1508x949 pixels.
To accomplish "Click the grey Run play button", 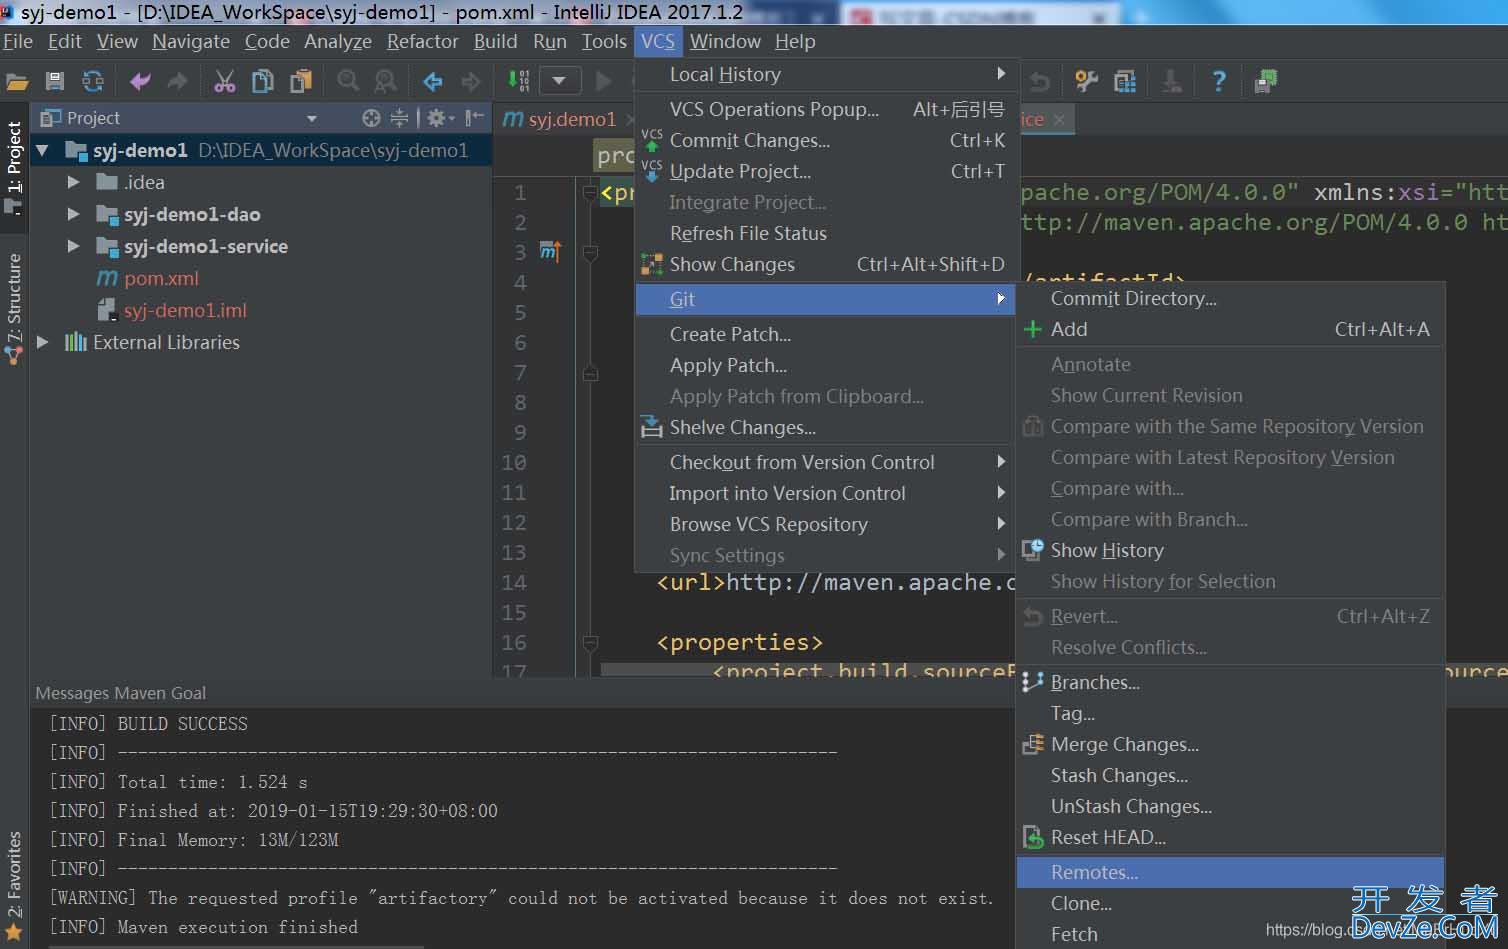I will pos(604,81).
